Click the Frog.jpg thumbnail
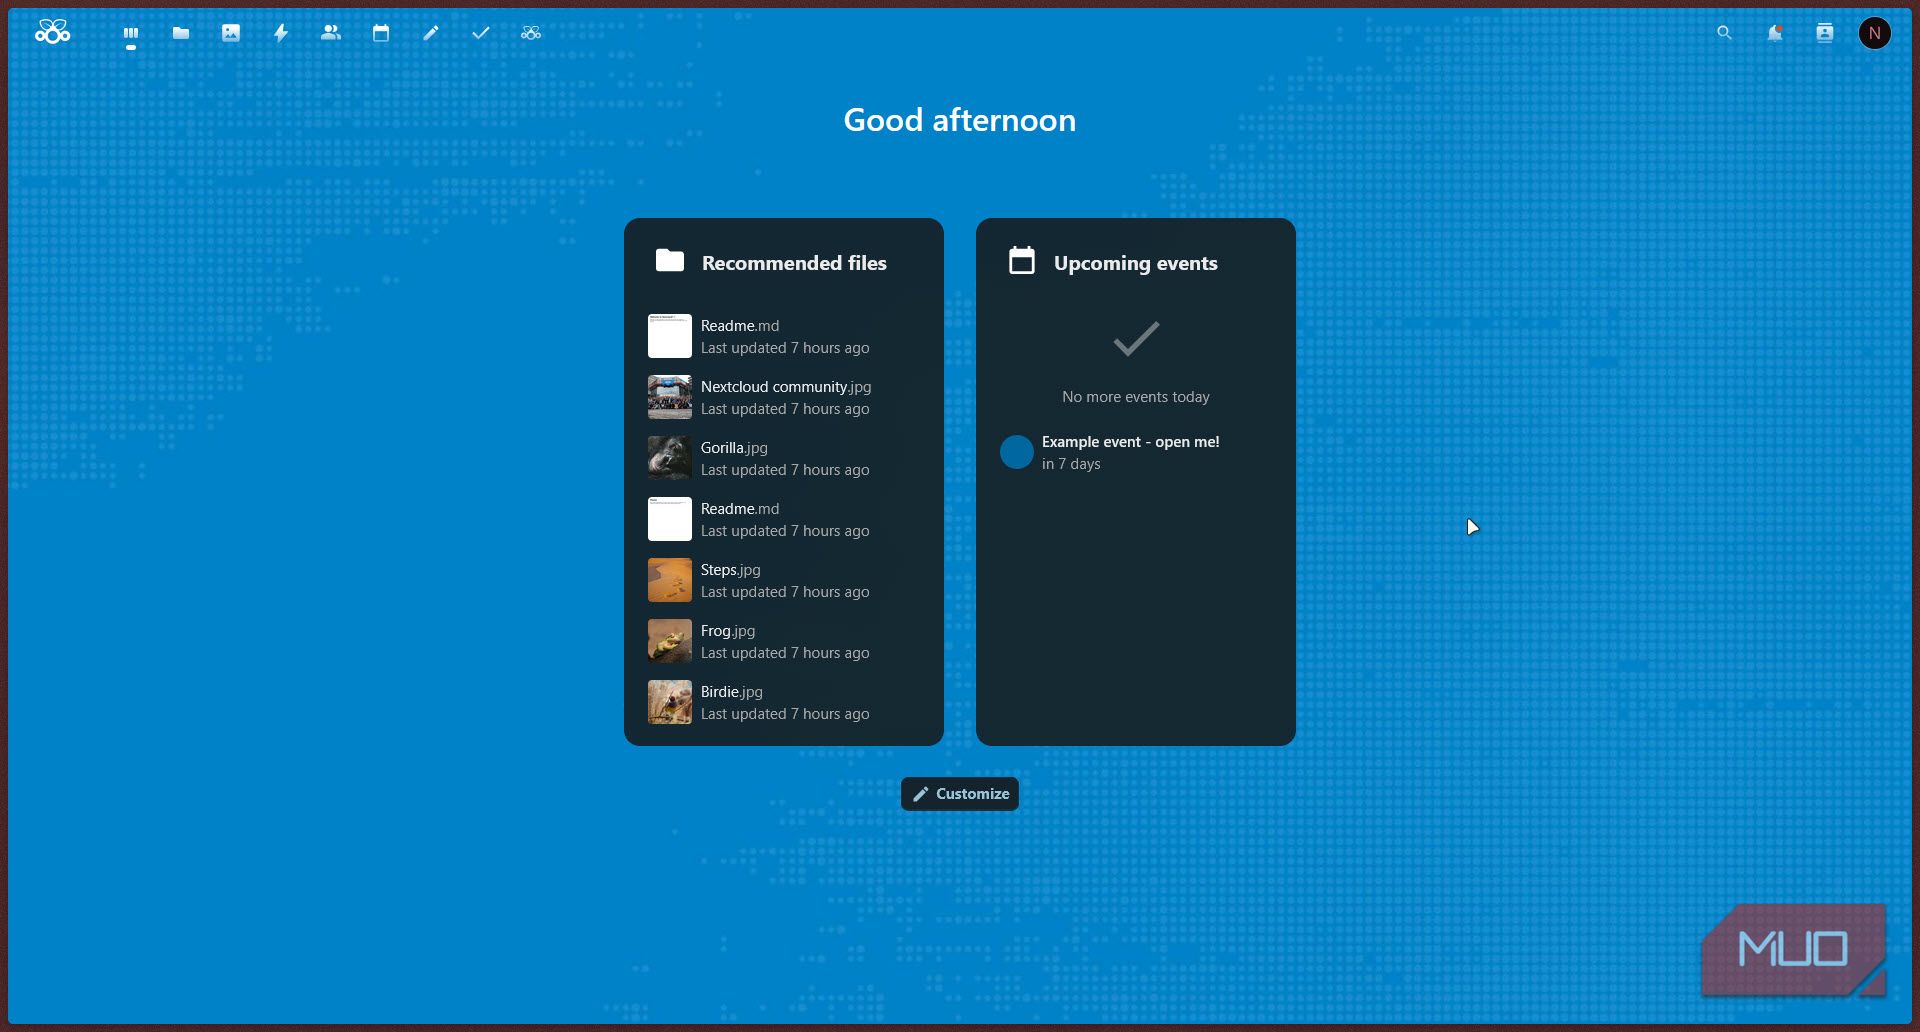The image size is (1920, 1032). [670, 641]
